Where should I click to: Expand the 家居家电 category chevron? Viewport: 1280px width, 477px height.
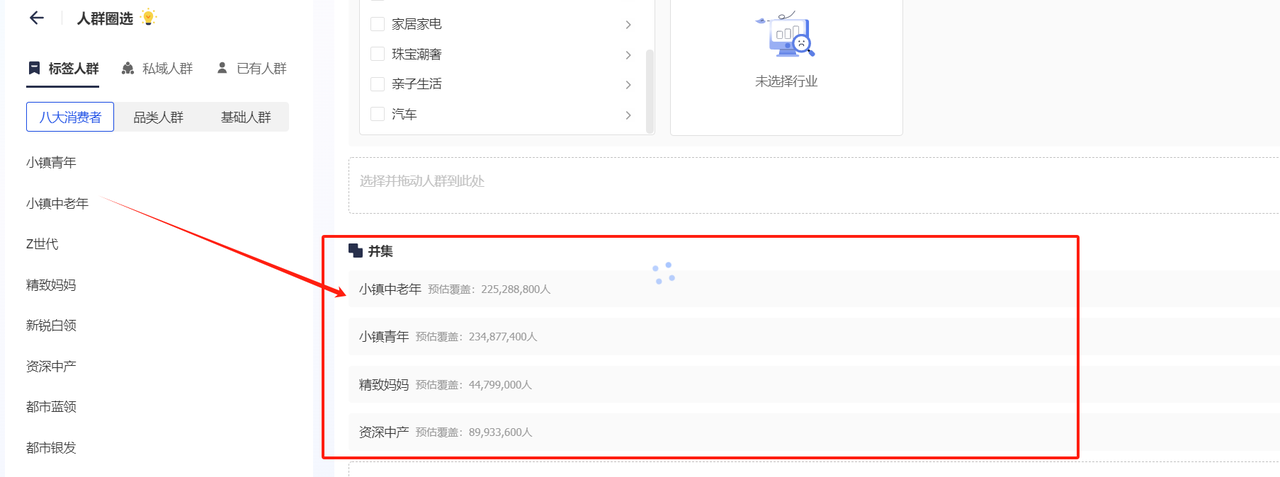(628, 24)
